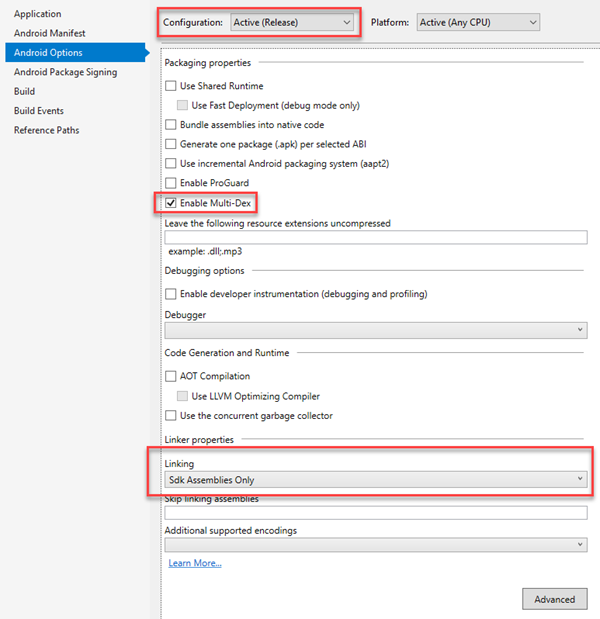Enable the Use Shared Runtime checkbox
The width and height of the screenshot is (600, 619).
(x=171, y=87)
